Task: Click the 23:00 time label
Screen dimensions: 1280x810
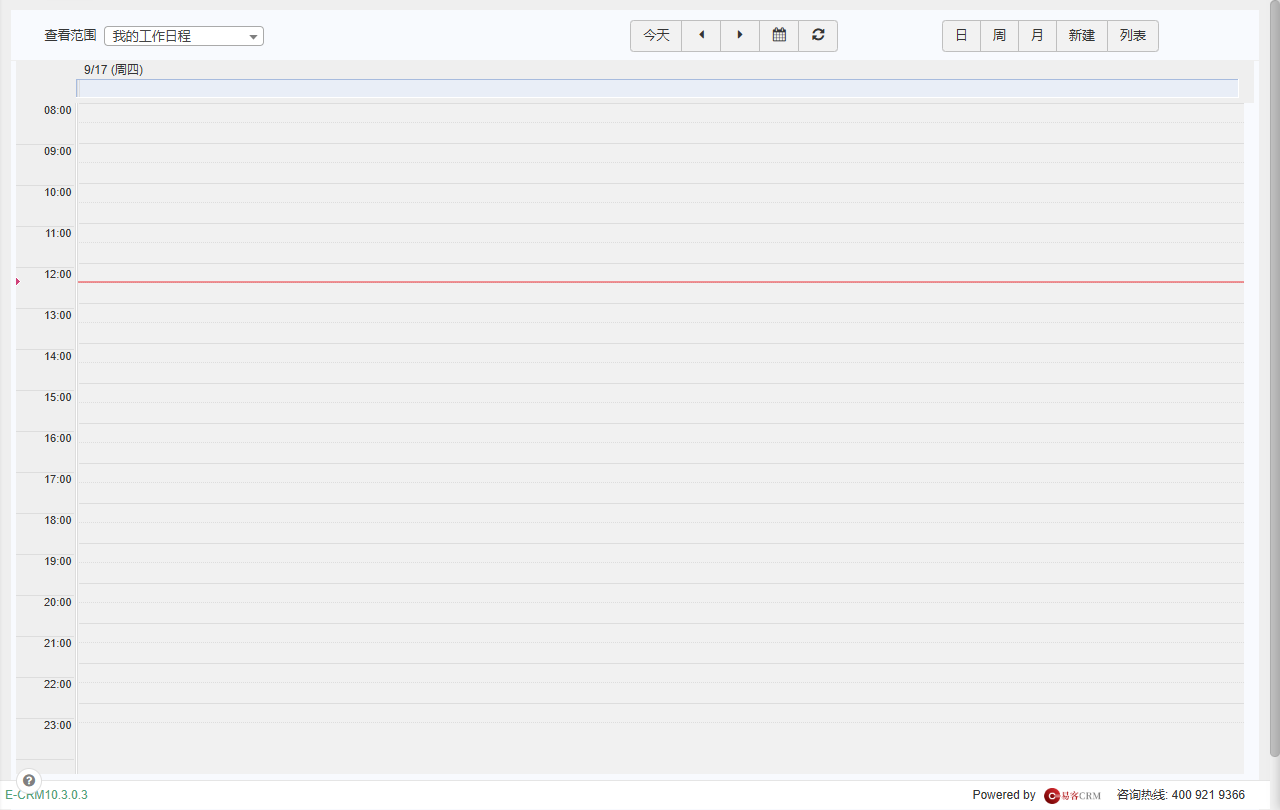Action: [58, 725]
